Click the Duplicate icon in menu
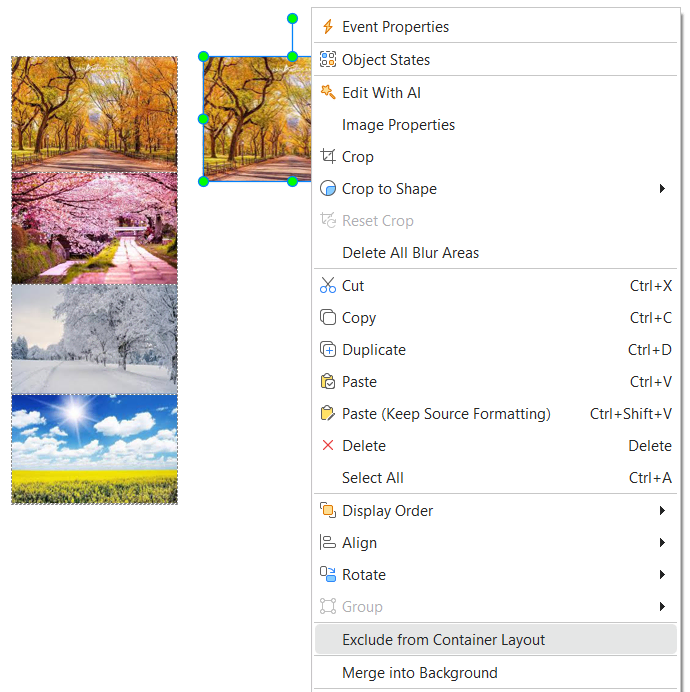This screenshot has height=692, width=690. [328, 350]
